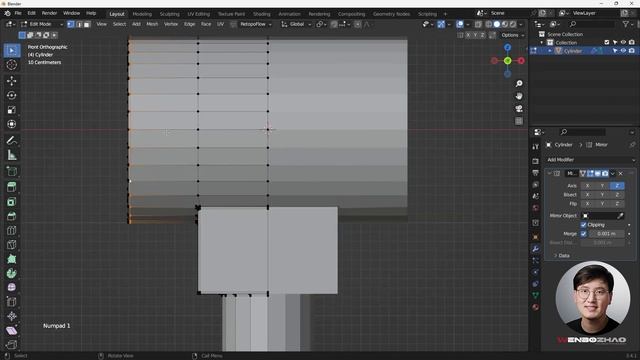Viewport: 640px width, 360px height.
Task: Toggle the Clipping checkbox
Action: tap(584, 225)
